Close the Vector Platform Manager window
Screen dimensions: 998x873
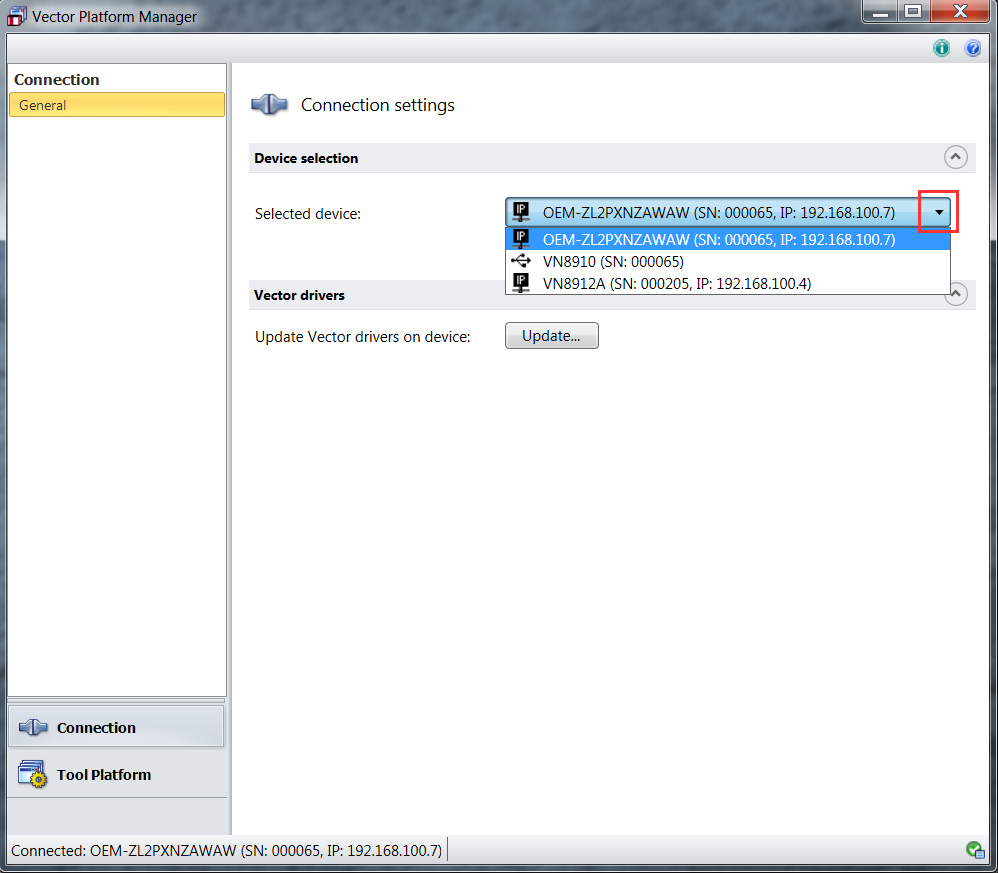point(958,12)
